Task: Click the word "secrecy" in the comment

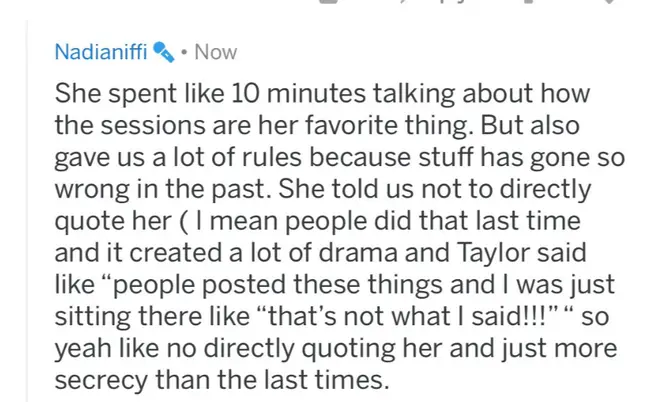Action: [x=101, y=381]
